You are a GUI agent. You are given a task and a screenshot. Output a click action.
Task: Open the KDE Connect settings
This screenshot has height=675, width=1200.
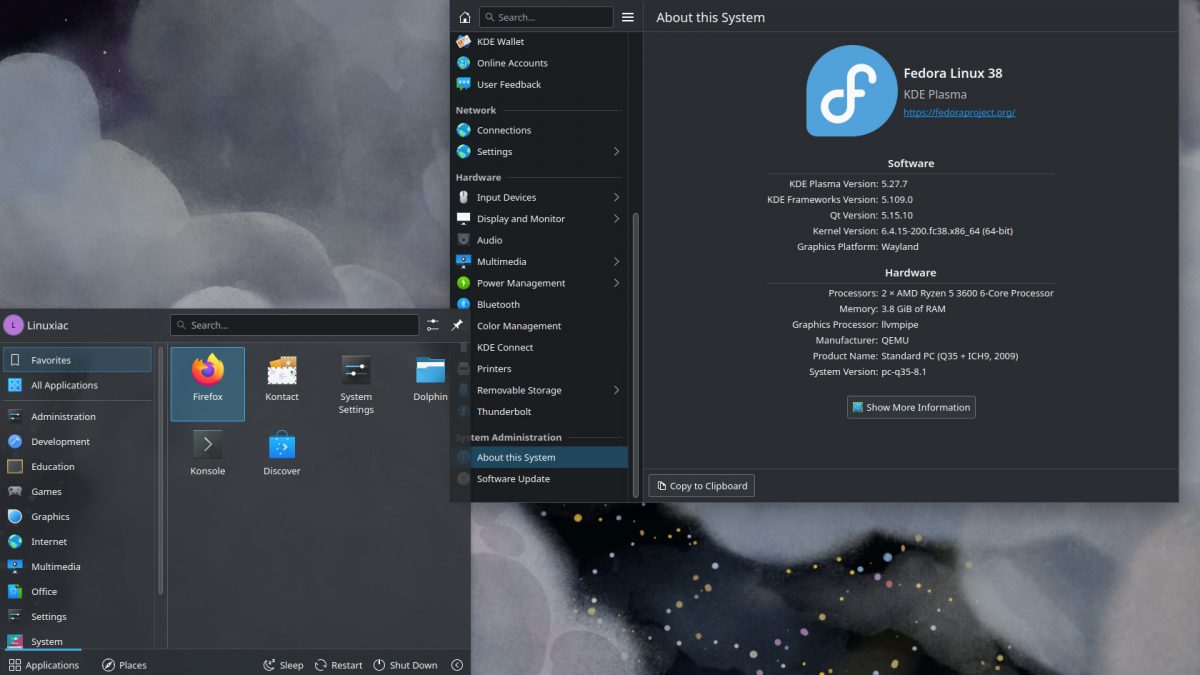click(540, 347)
